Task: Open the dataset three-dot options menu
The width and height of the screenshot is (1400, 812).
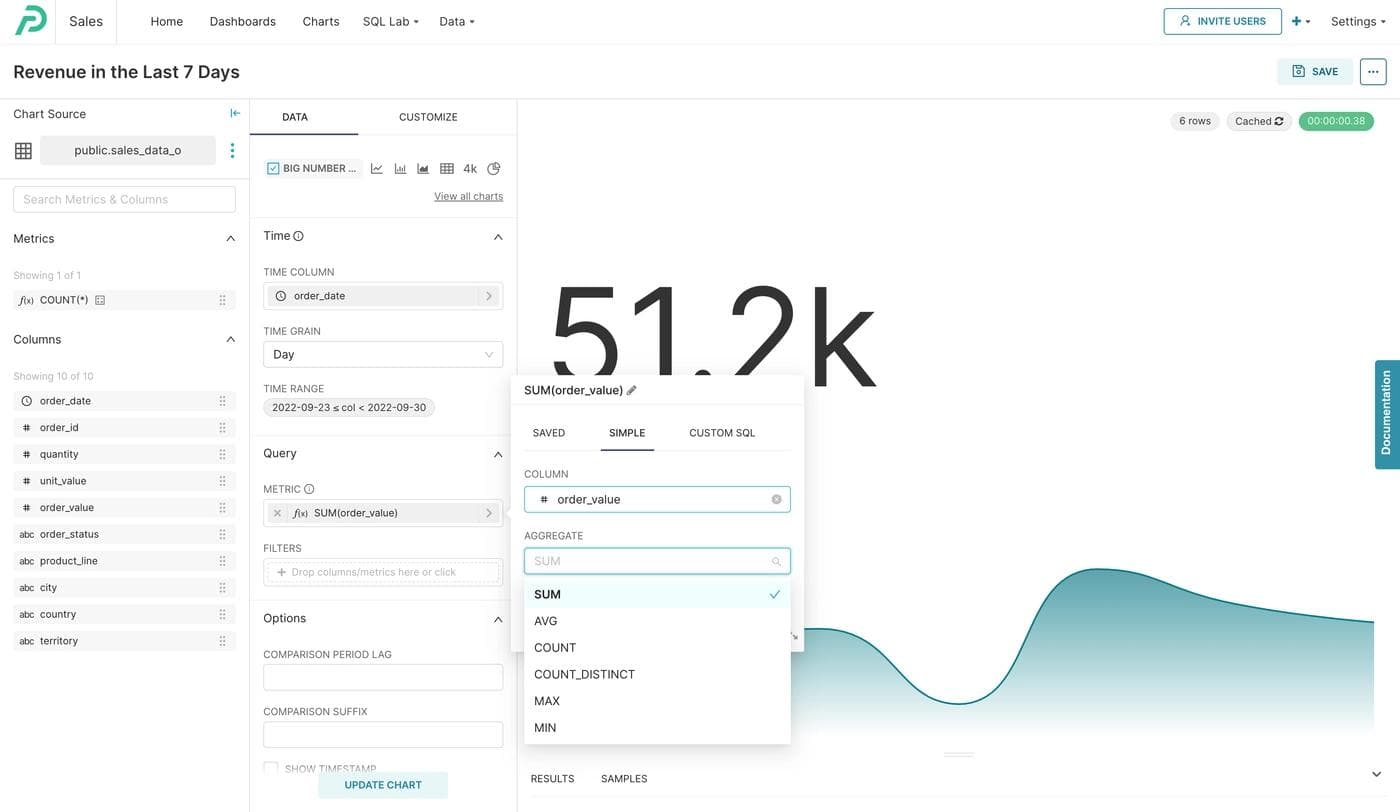Action: tap(232, 150)
